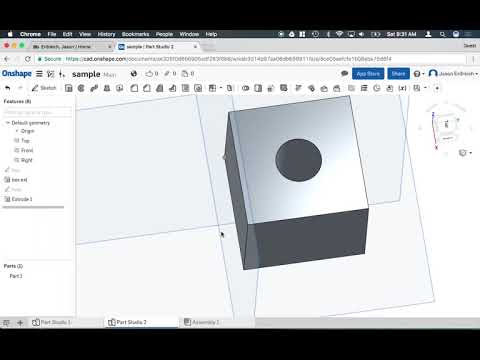
Task: Open the Jason user account menu
Action: [x=453, y=73]
